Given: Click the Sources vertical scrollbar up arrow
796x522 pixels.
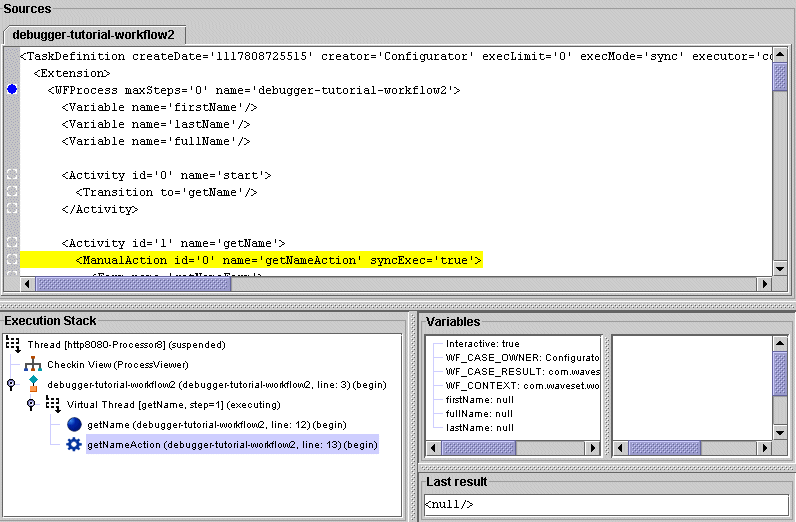Looking at the screenshot, I should (x=780, y=54).
